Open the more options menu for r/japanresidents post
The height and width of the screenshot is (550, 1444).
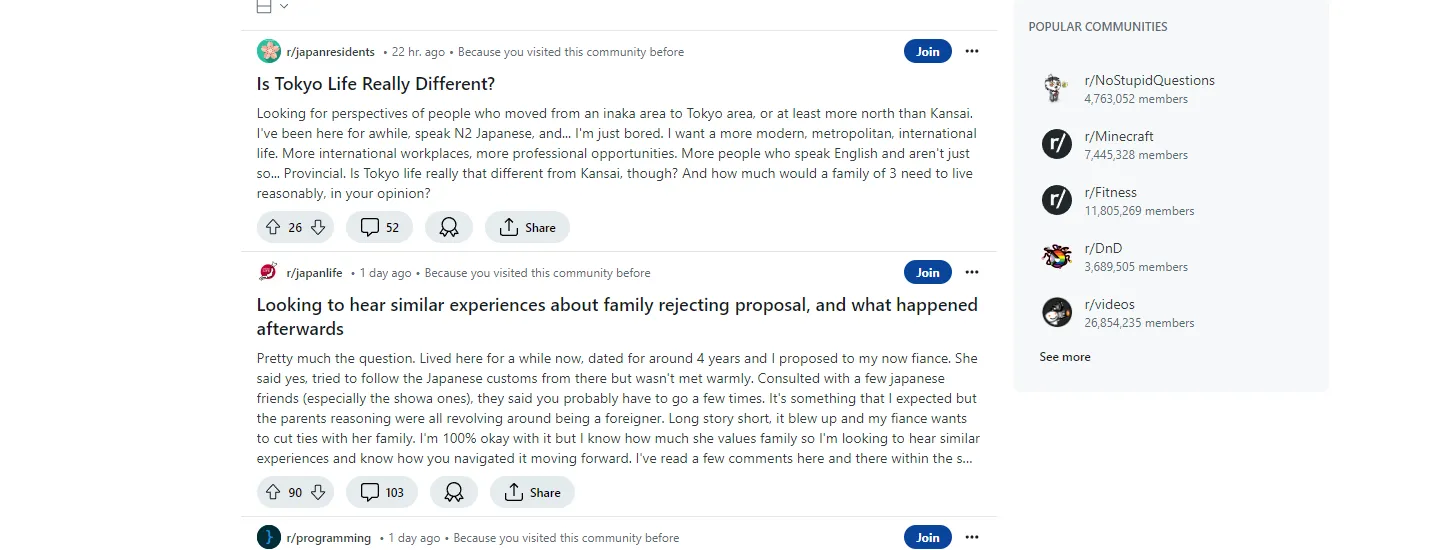(972, 51)
